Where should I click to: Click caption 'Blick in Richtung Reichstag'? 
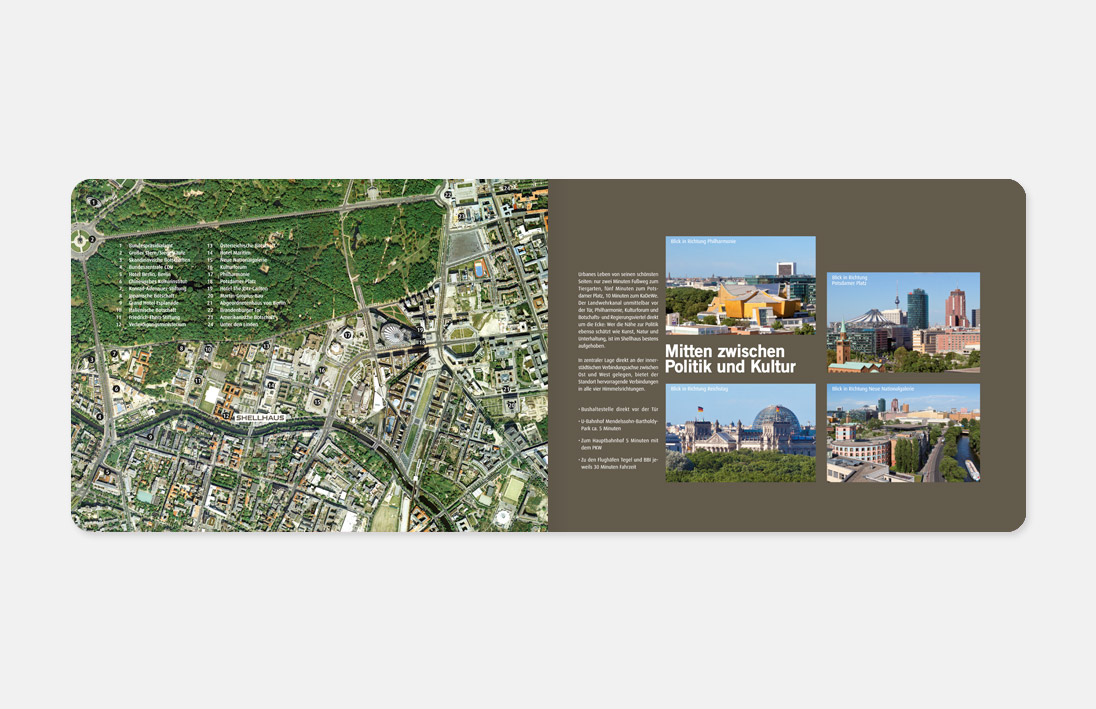pos(699,389)
